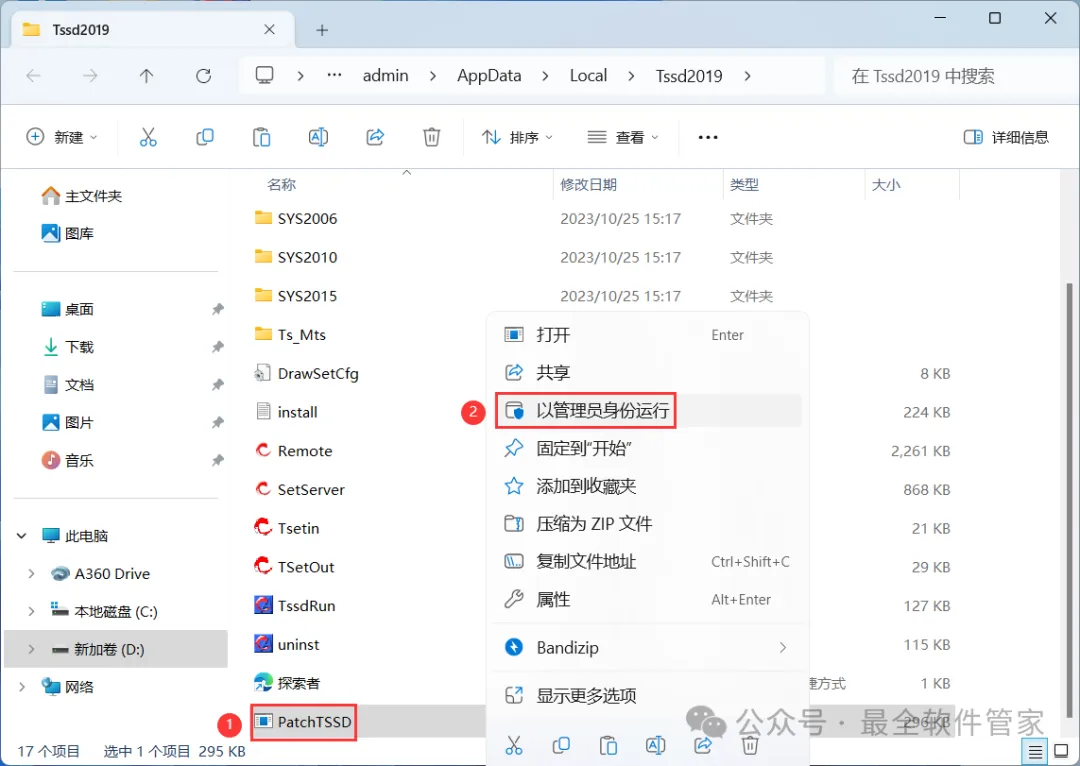Open a new tab with plus button
This screenshot has height=766, width=1080.
(322, 30)
